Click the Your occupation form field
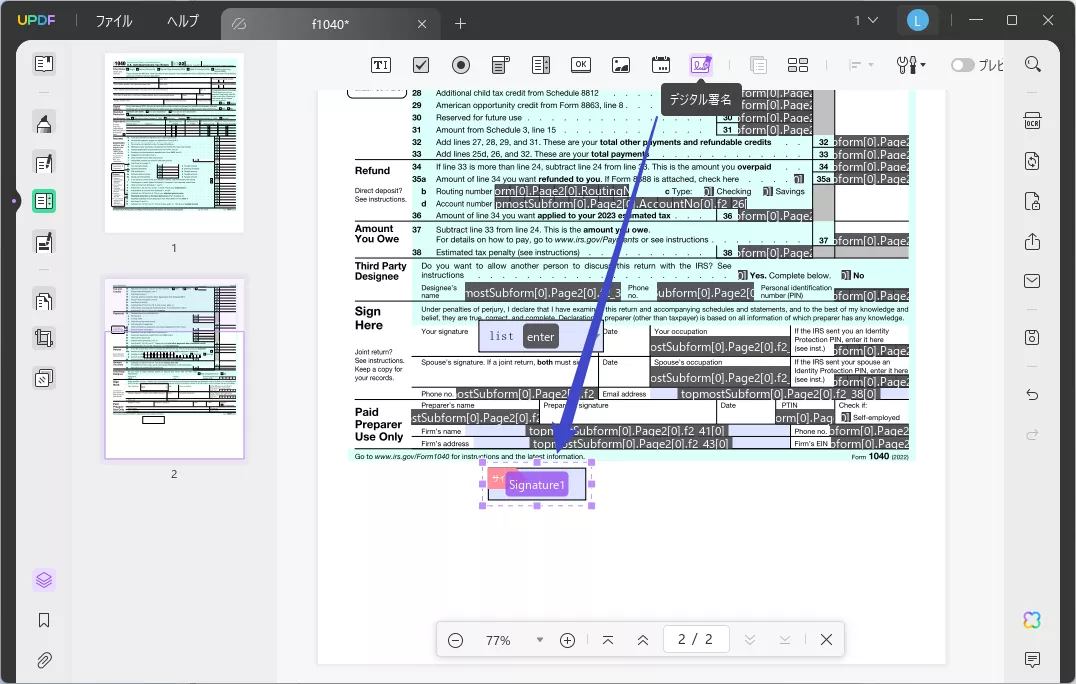This screenshot has width=1076, height=684. [x=720, y=347]
